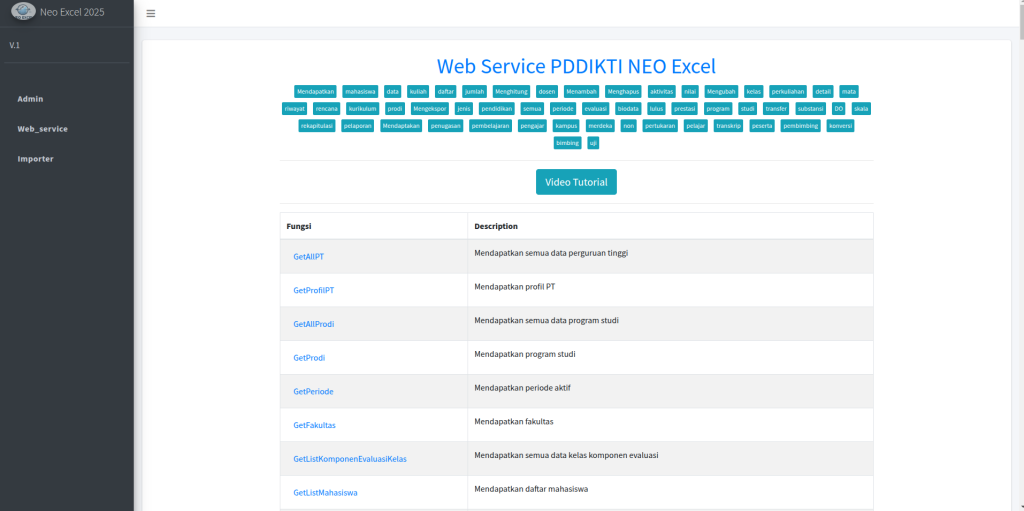Filter by the substansi tag
Image resolution: width=1024 pixels, height=511 pixels.
(x=810, y=108)
